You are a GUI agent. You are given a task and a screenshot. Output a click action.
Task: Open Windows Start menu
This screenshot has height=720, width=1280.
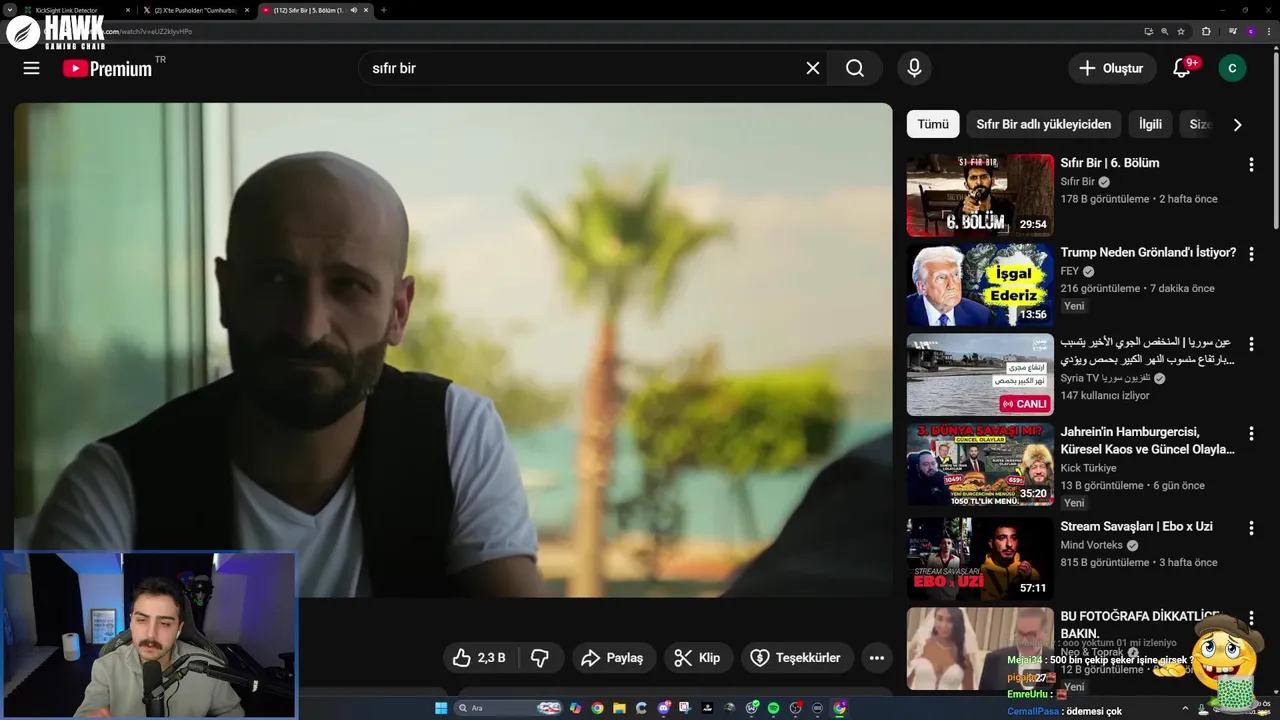tap(441, 708)
